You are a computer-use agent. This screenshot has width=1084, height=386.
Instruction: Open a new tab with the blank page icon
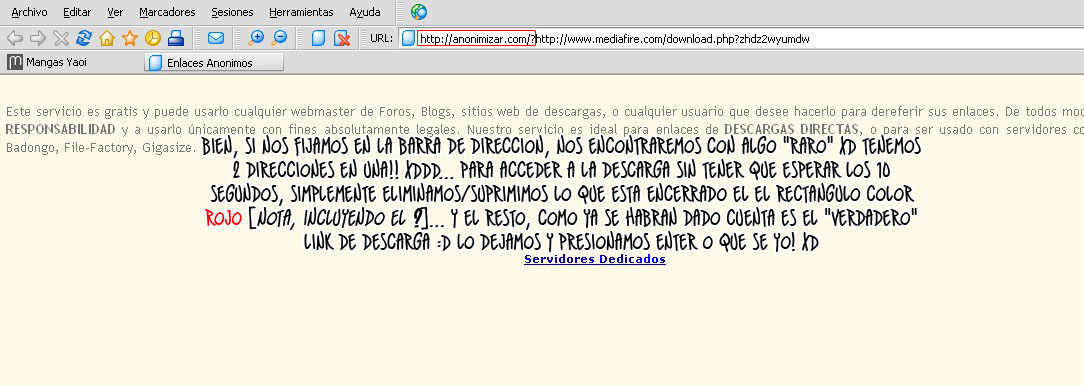click(x=318, y=38)
